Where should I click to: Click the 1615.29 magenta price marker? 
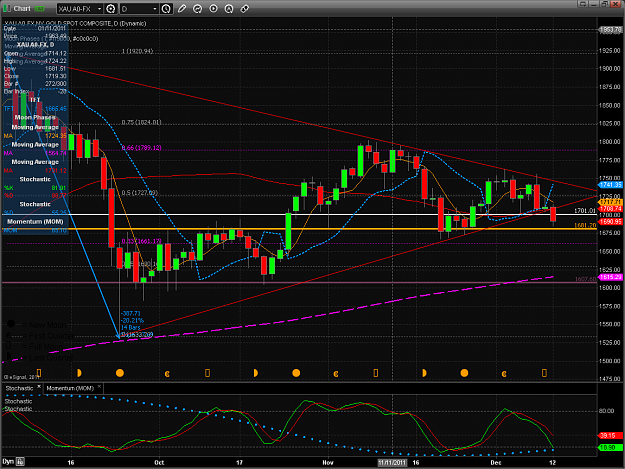point(610,277)
